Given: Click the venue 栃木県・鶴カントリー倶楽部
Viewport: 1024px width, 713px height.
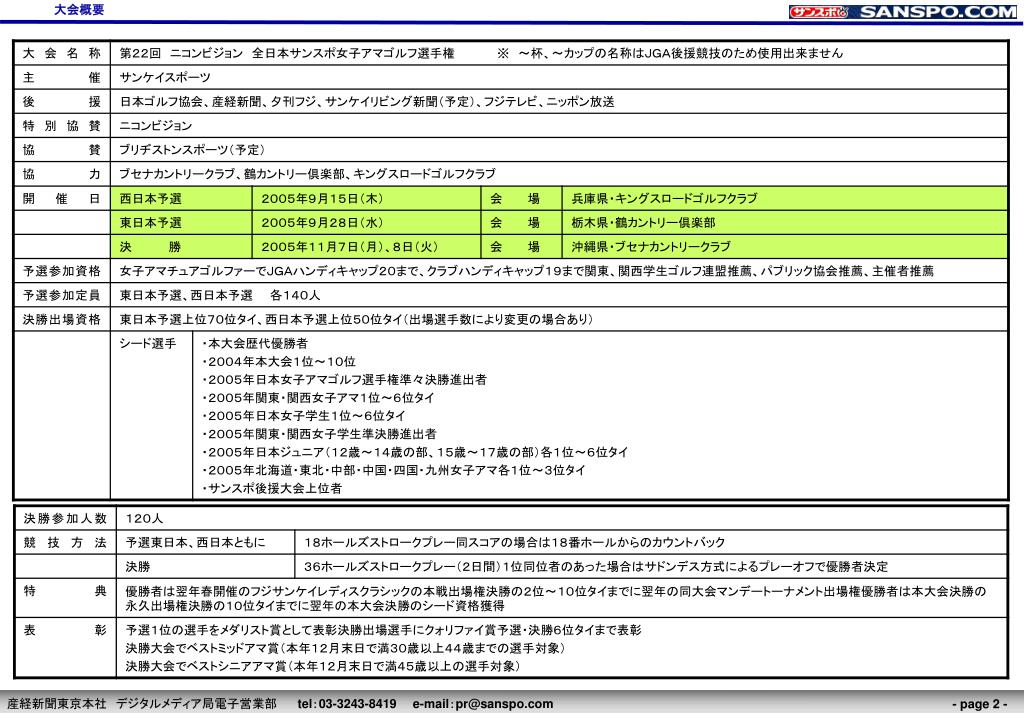Looking at the screenshot, I should pyautogui.click(x=643, y=223).
